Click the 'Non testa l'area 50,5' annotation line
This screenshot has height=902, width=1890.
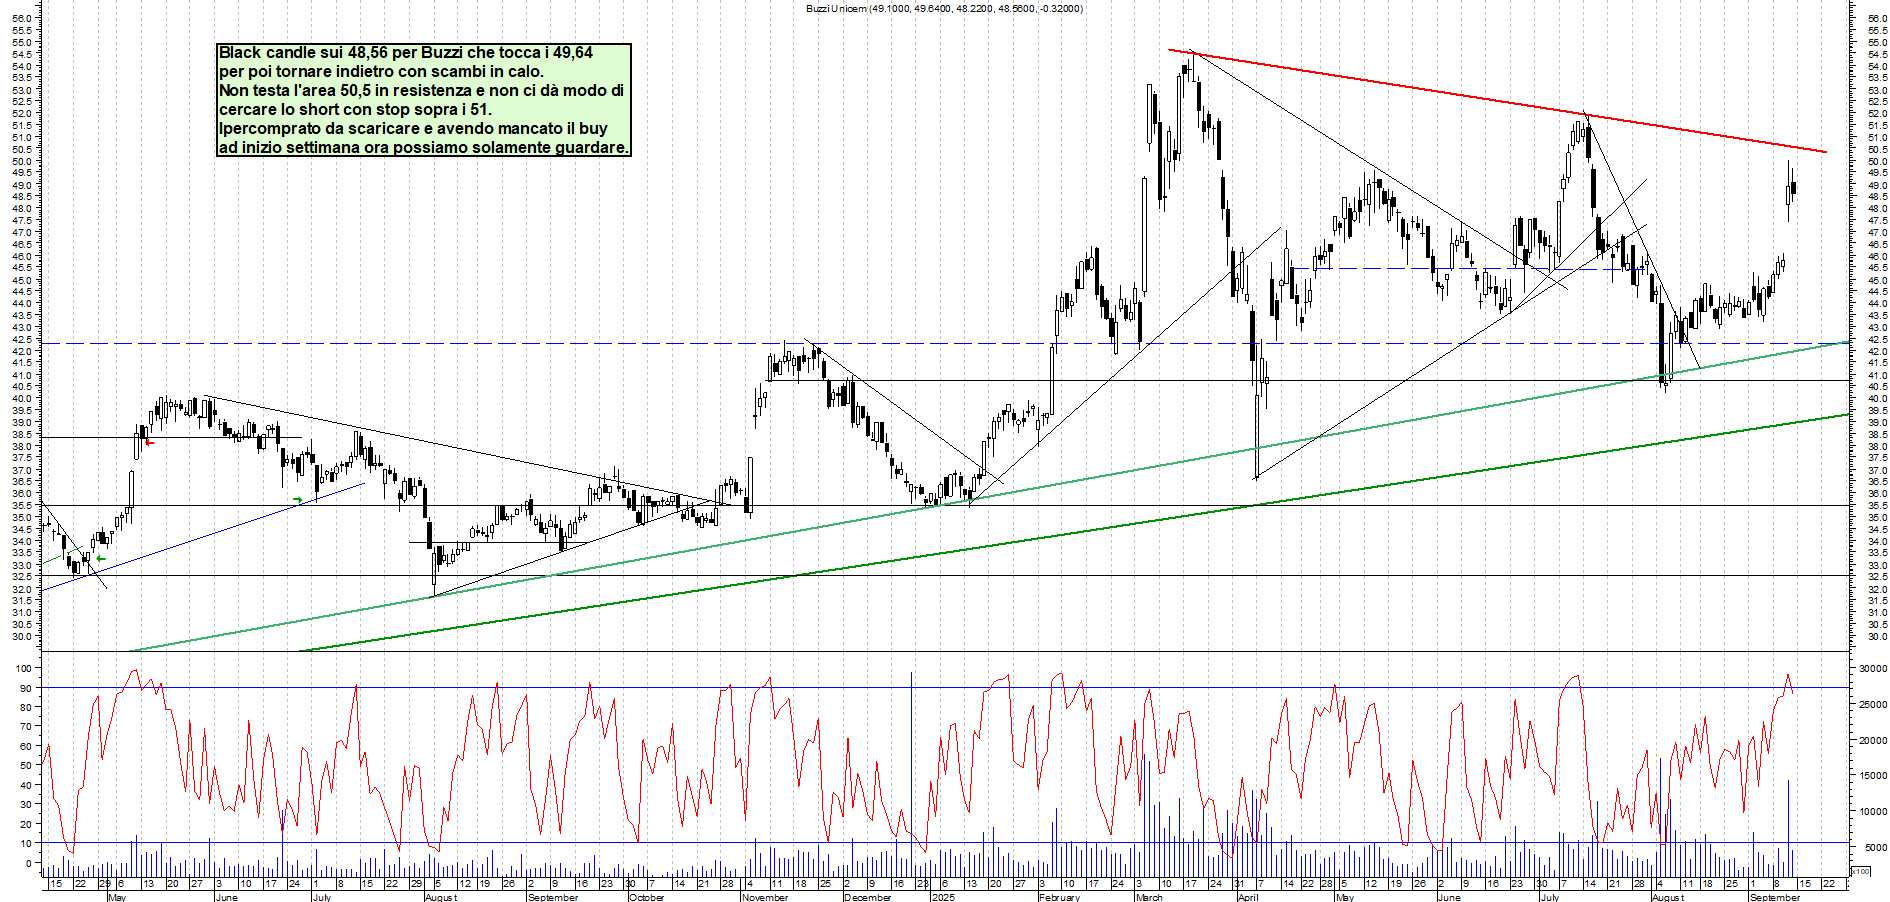tap(421, 90)
